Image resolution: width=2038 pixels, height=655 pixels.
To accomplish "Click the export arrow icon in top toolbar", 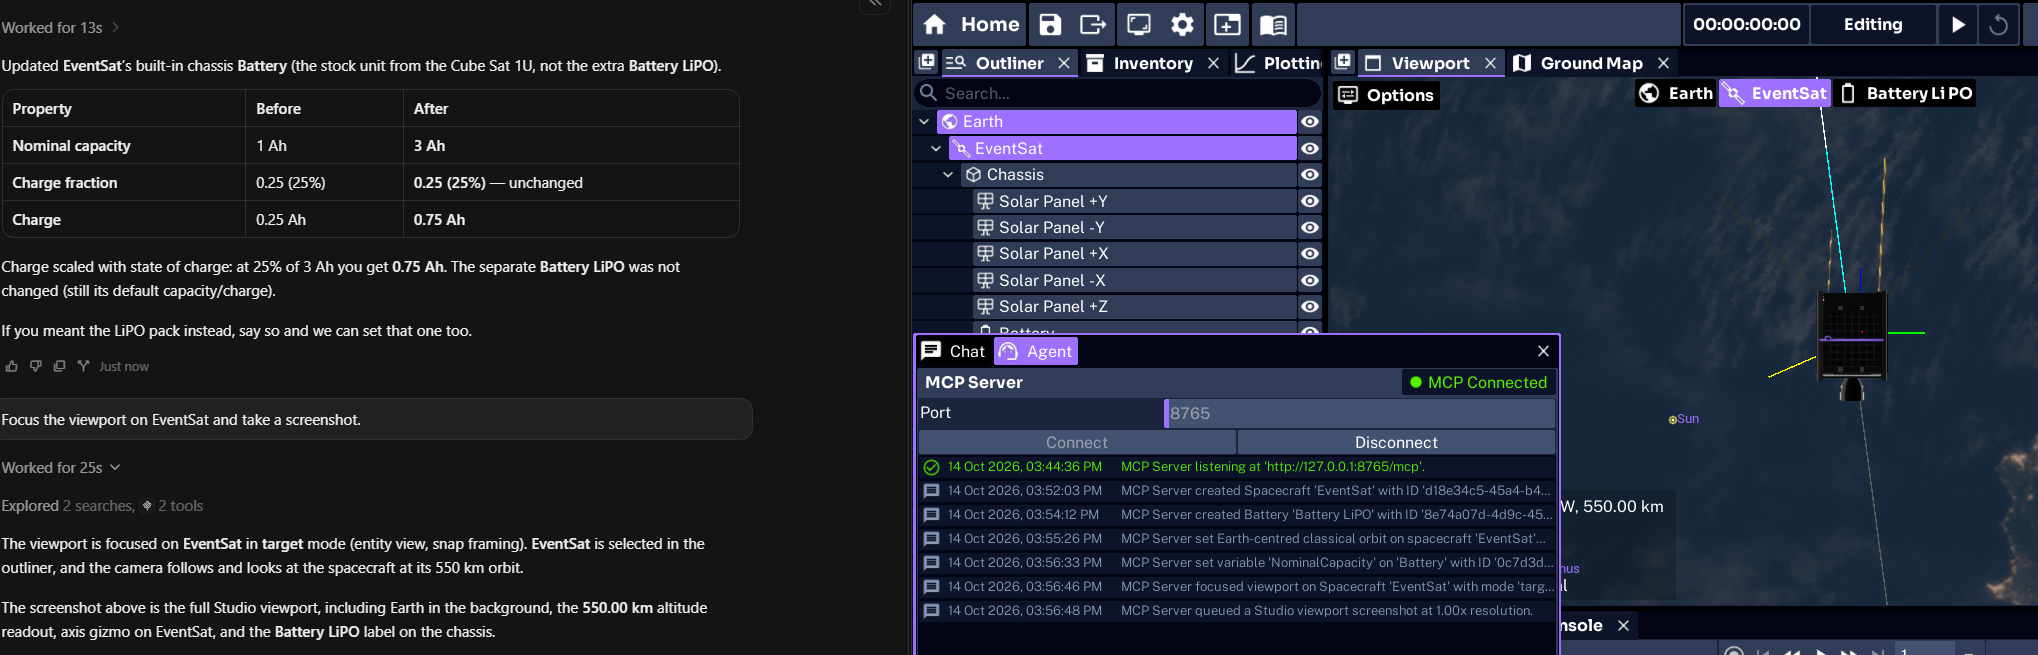I will 1093,24.
